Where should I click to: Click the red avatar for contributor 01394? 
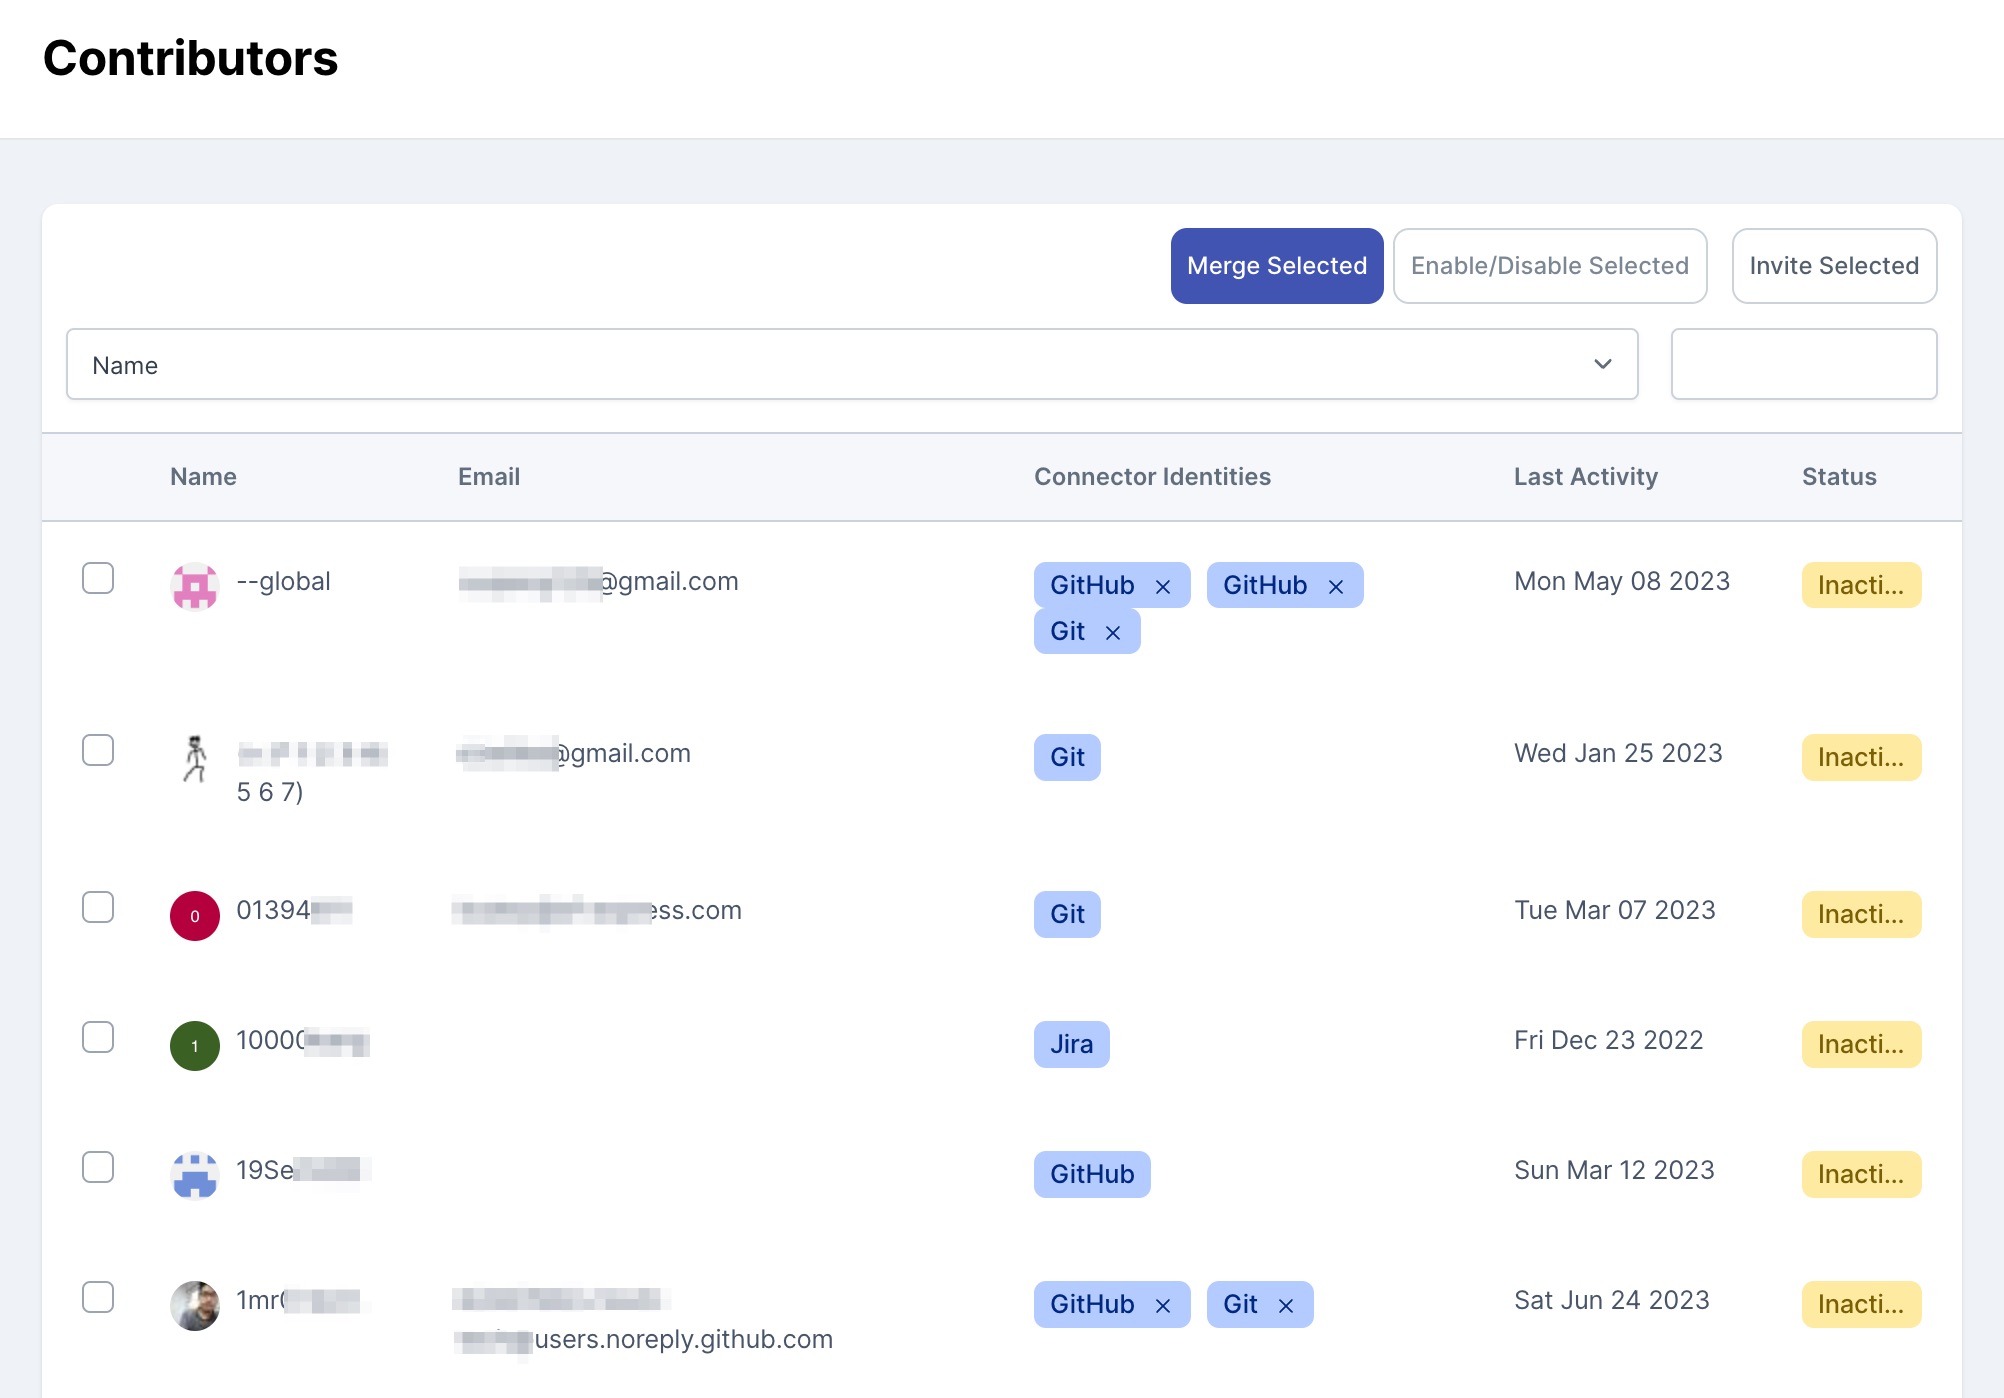pos(195,916)
